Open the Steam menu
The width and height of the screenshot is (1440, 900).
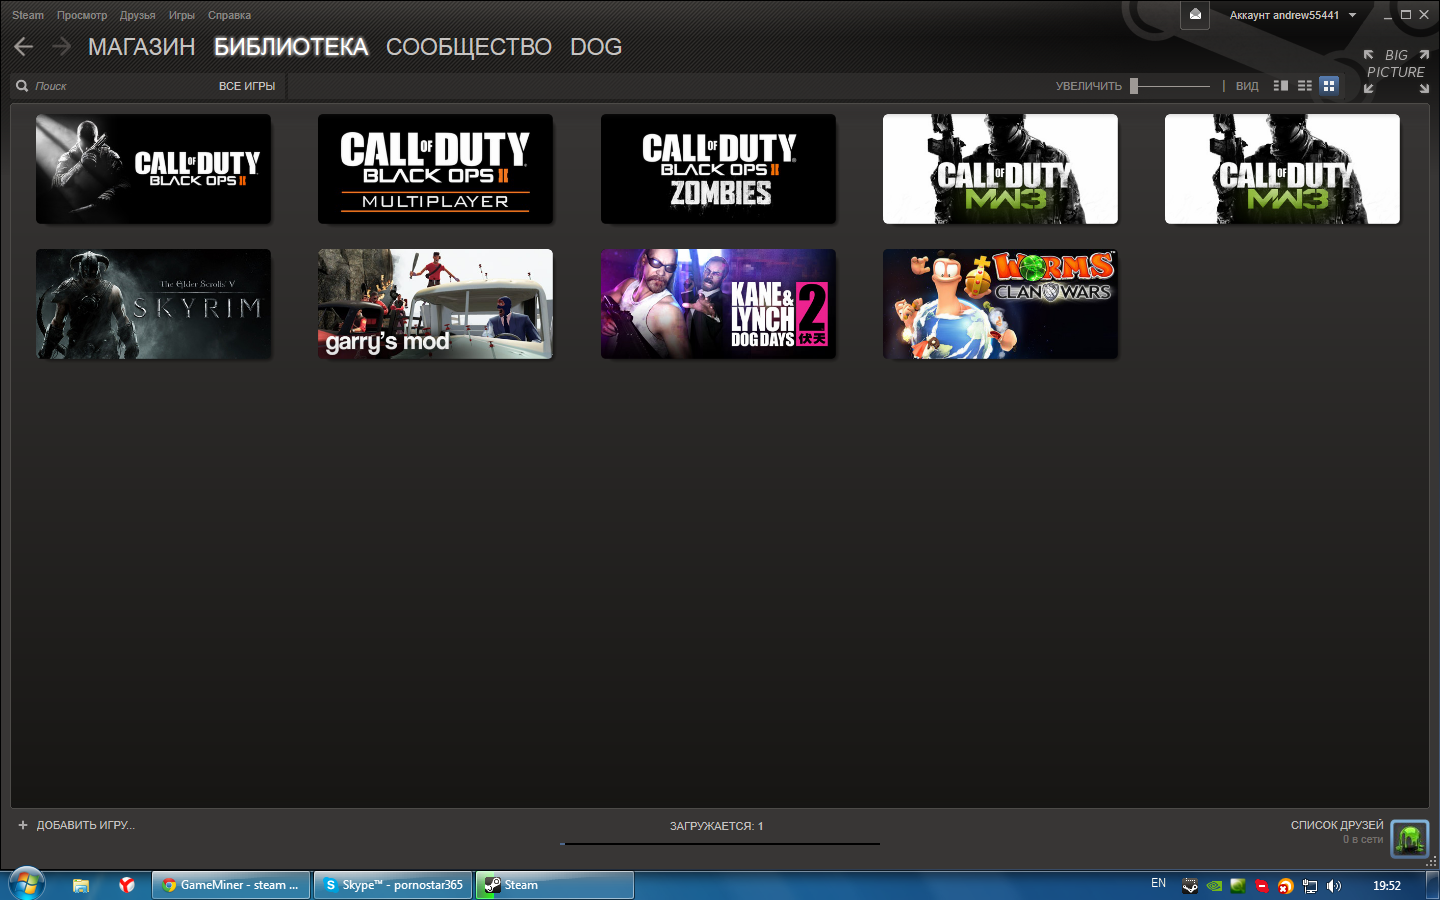(28, 15)
